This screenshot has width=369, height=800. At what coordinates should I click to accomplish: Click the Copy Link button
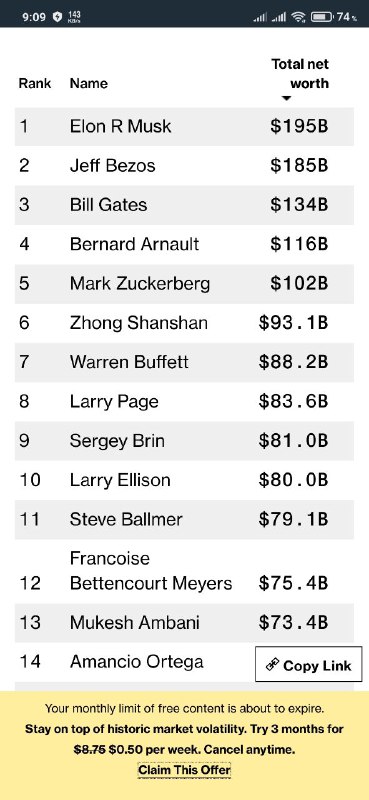[x=309, y=664]
